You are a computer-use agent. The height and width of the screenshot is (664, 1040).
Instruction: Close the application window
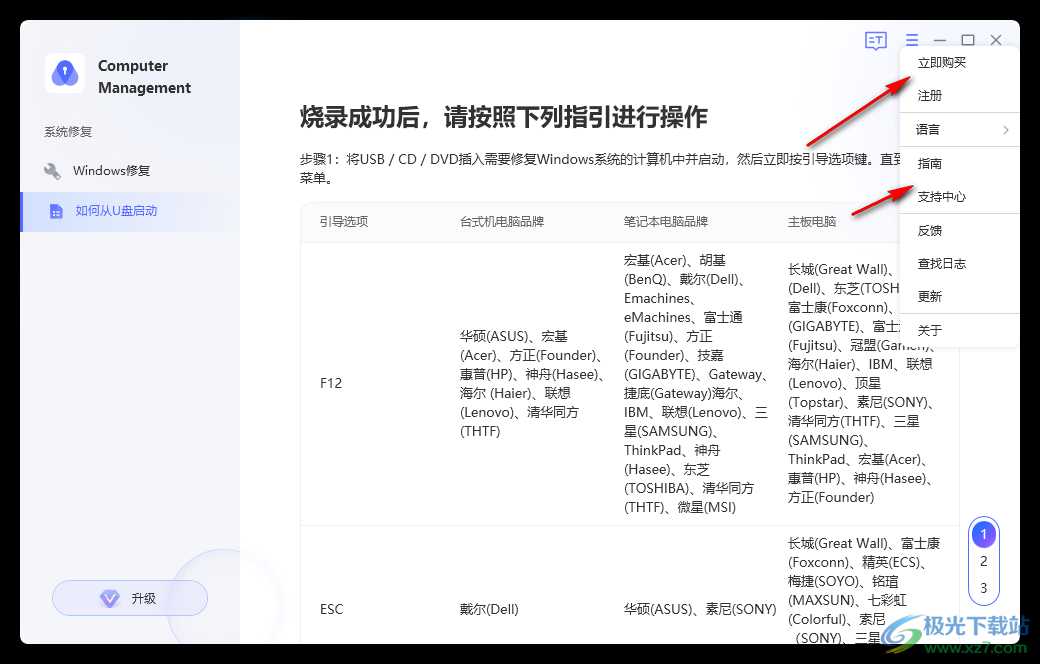[996, 40]
